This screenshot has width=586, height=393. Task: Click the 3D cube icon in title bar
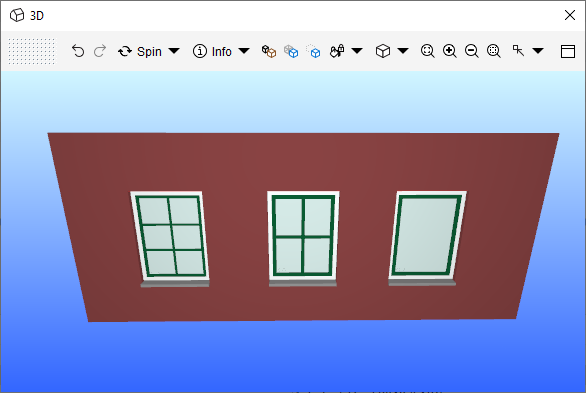(17, 15)
